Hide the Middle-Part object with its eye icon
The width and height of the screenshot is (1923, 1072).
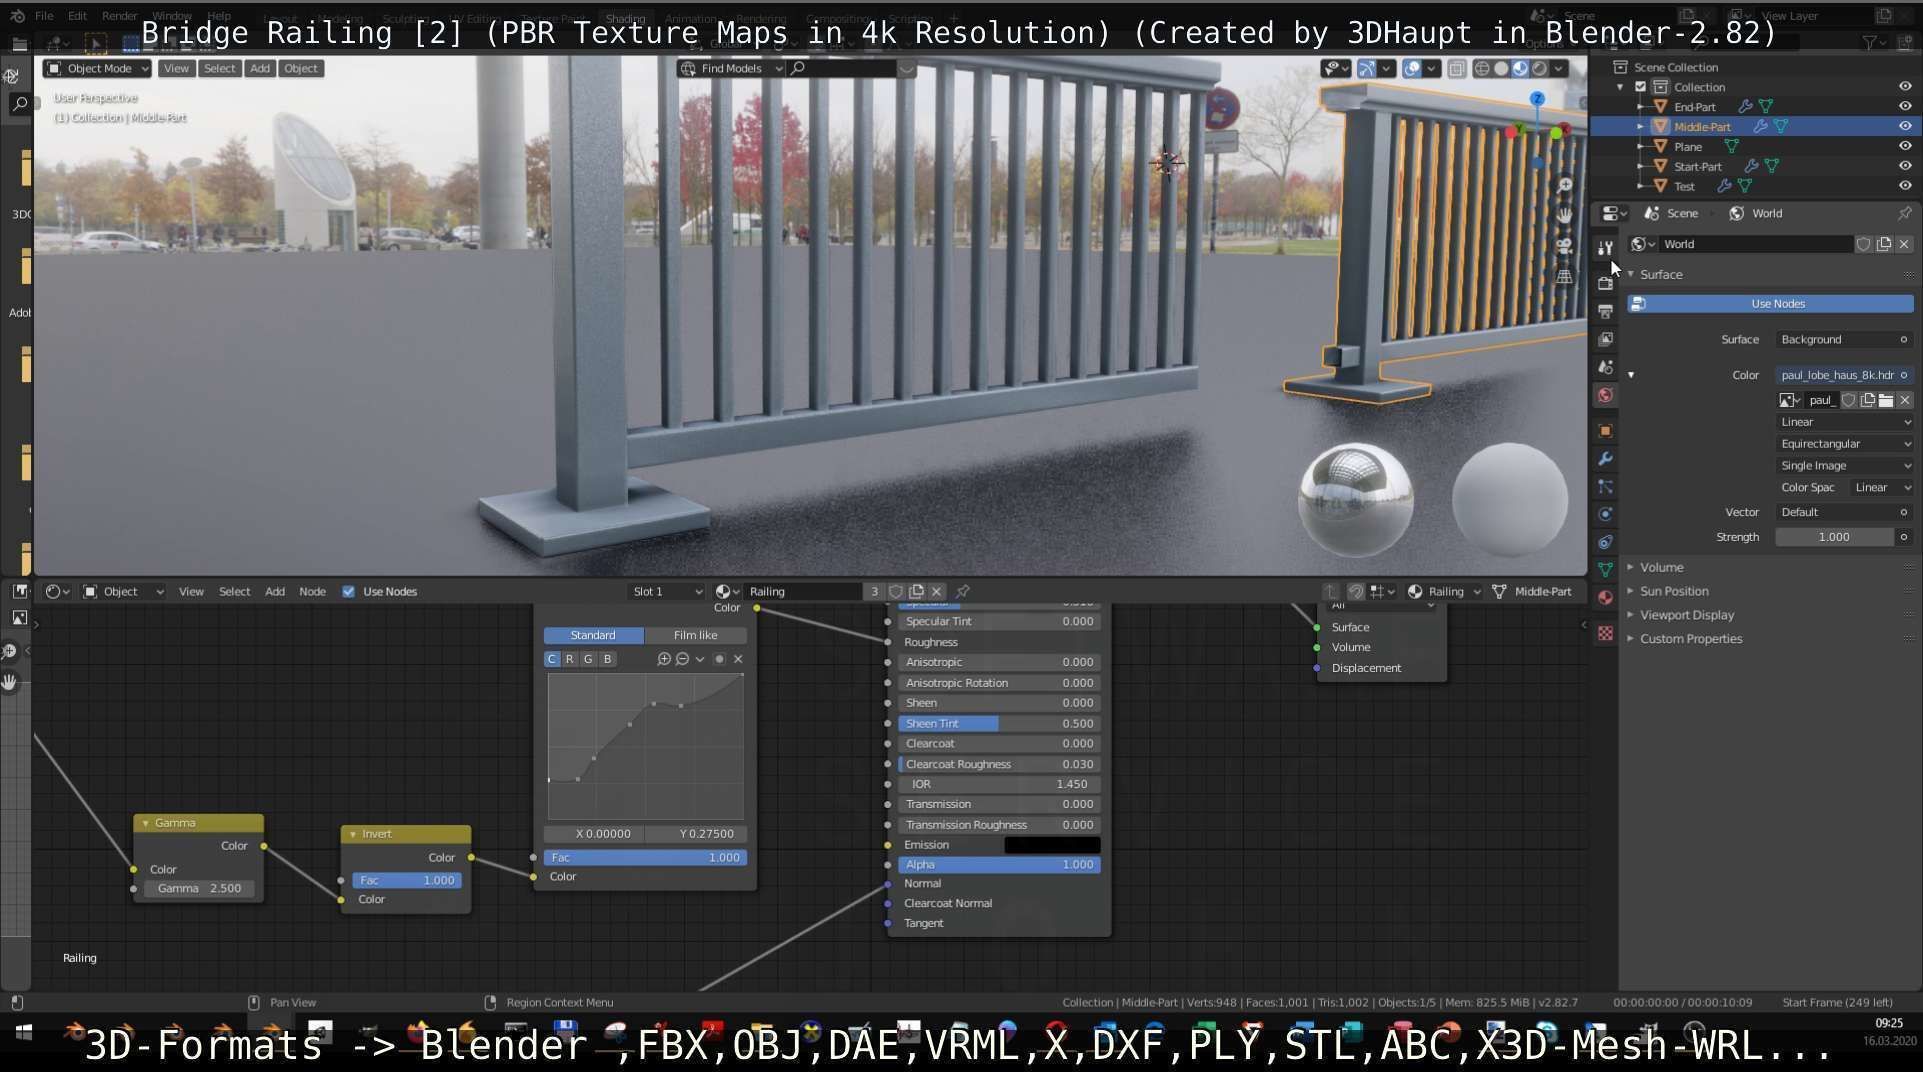[x=1905, y=126]
